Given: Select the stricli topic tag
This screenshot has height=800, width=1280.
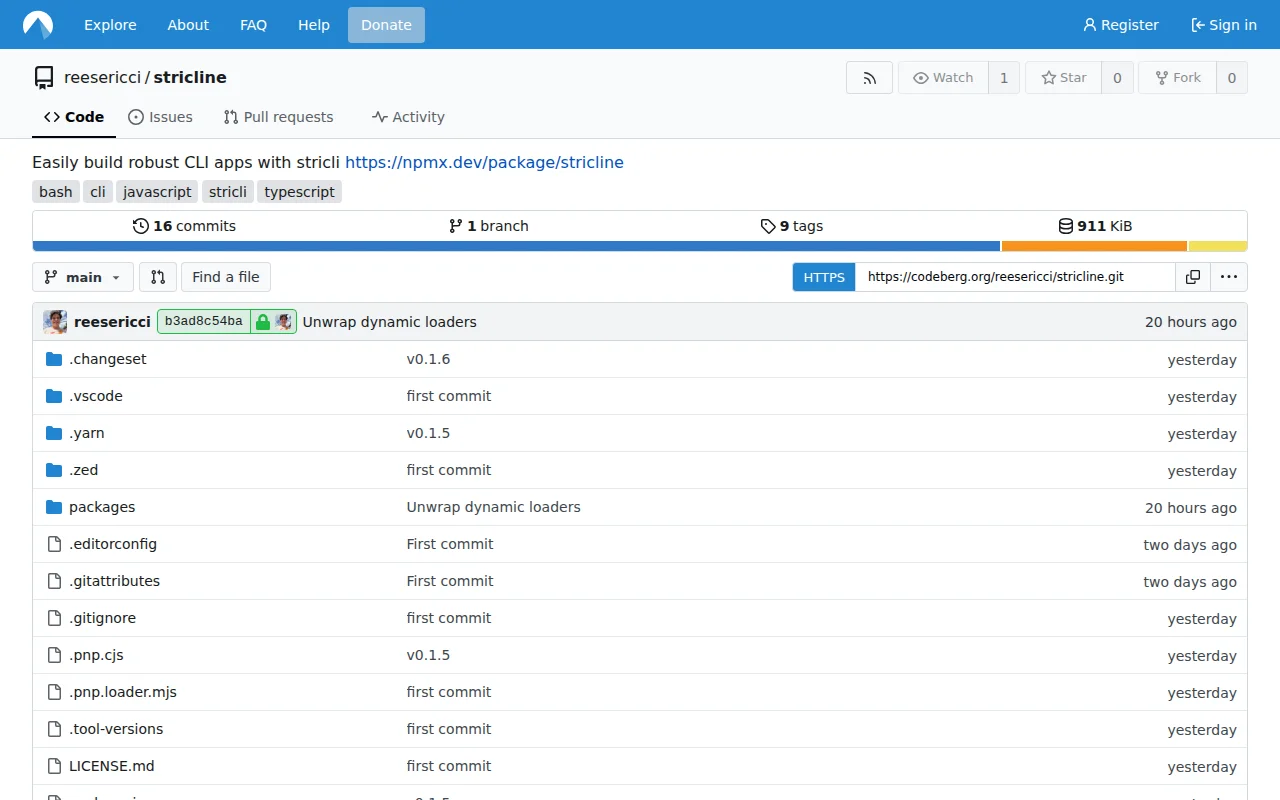Looking at the screenshot, I should point(228,192).
